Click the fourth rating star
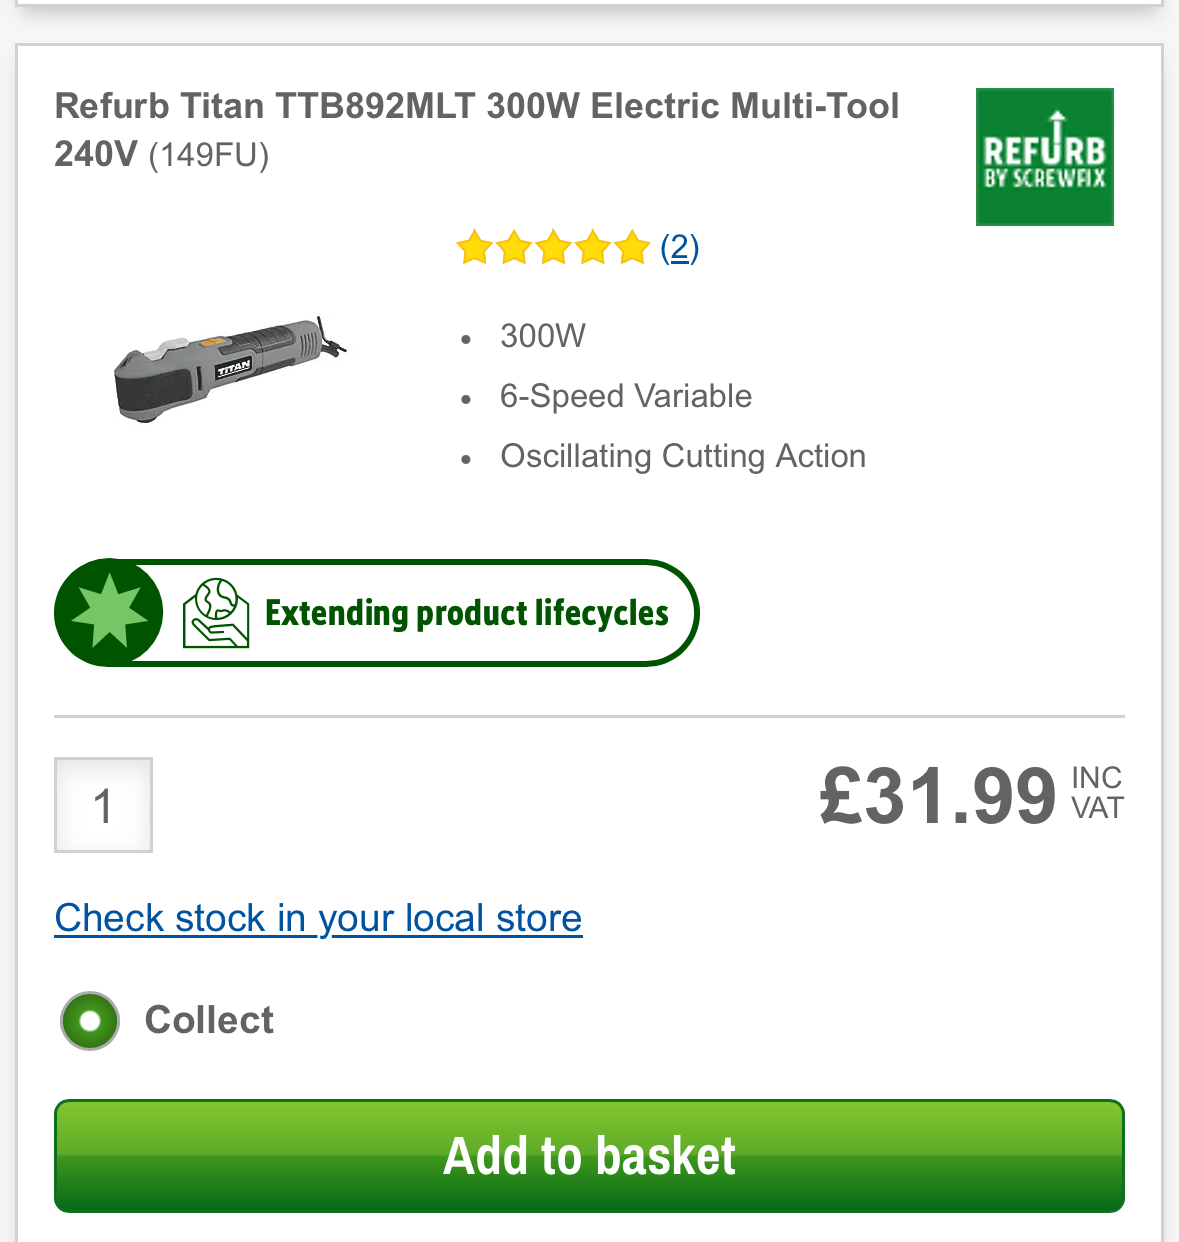The height and width of the screenshot is (1242, 1179). [593, 247]
